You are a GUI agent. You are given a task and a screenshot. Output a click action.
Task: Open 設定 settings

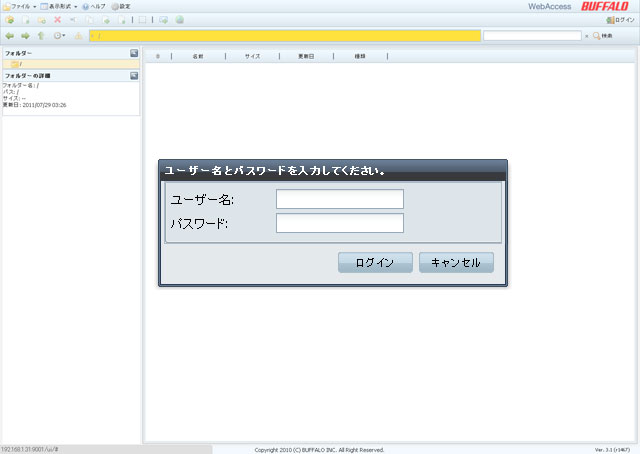[120, 6]
